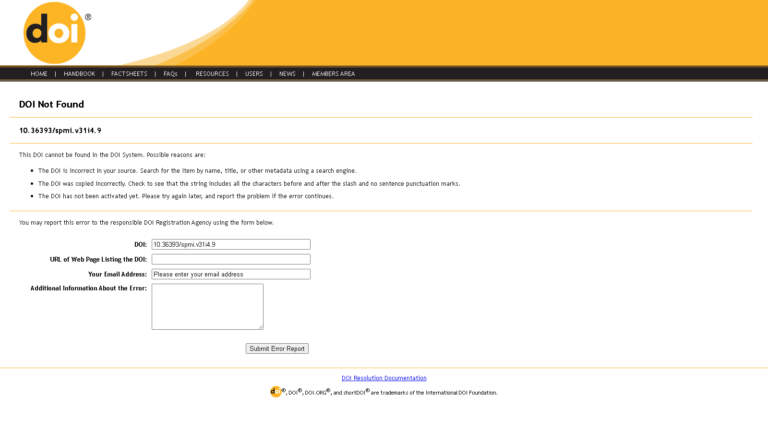
Task: Grab the text area resize handle corner
Action: click(x=261, y=327)
